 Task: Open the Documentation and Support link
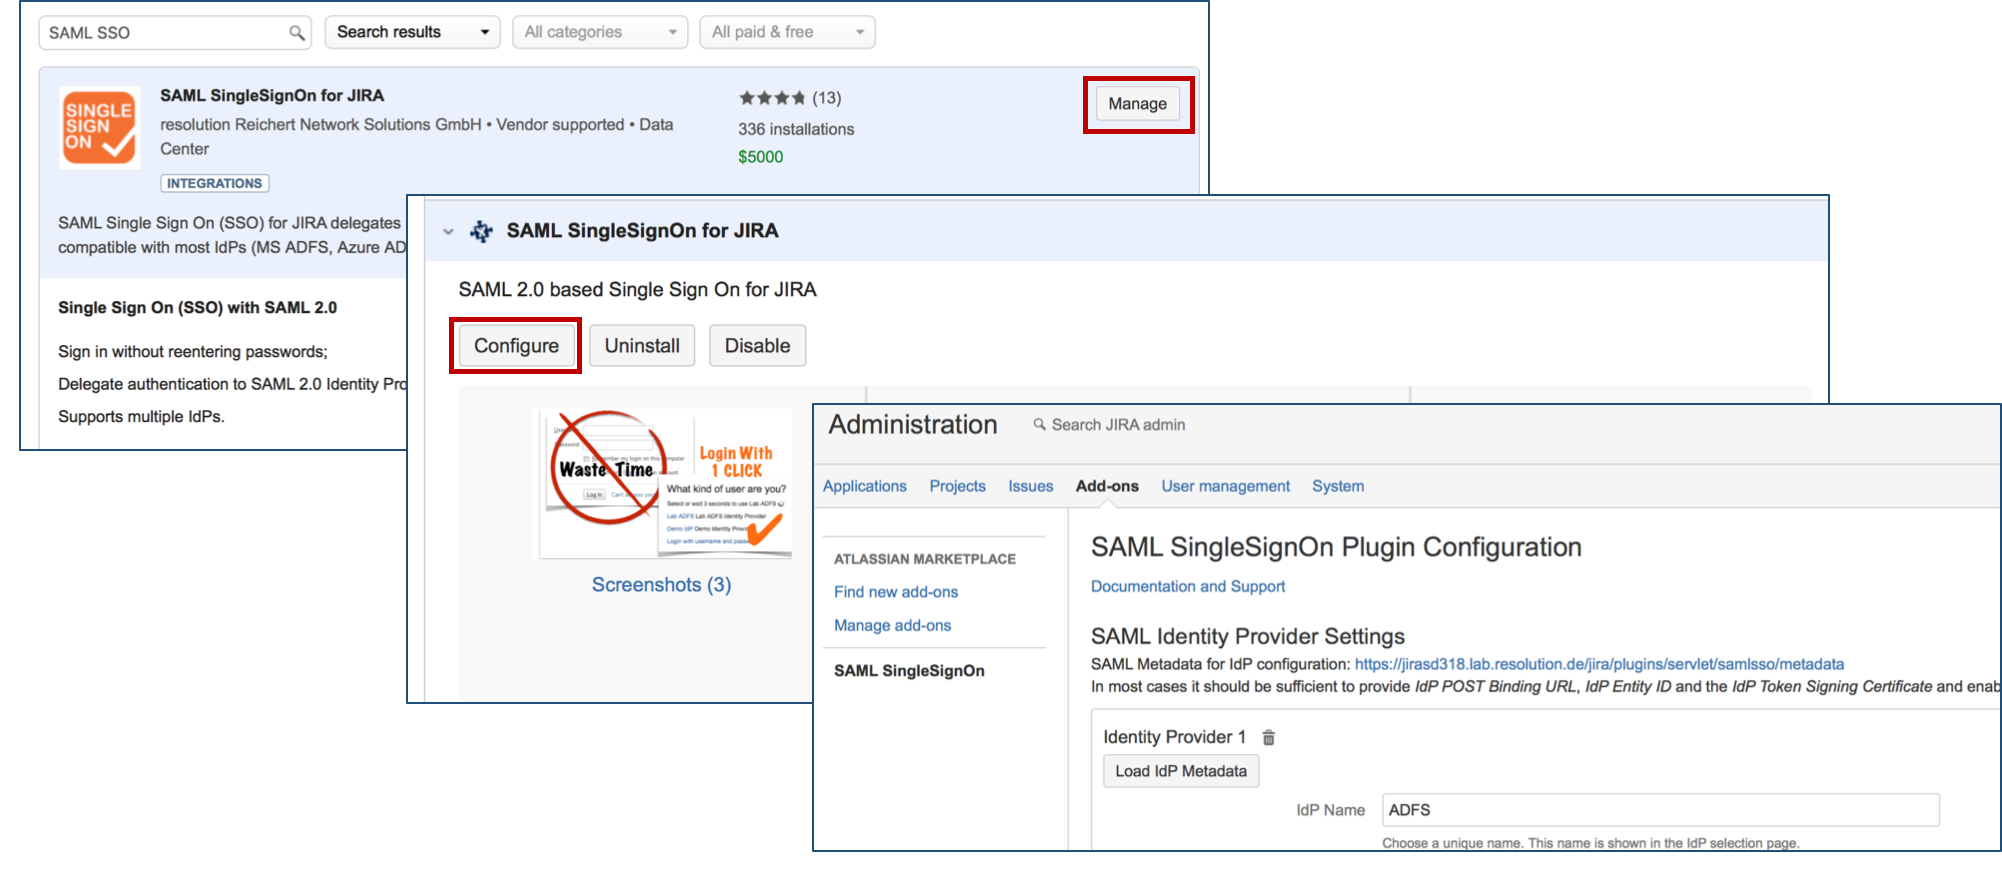pos(1188,586)
